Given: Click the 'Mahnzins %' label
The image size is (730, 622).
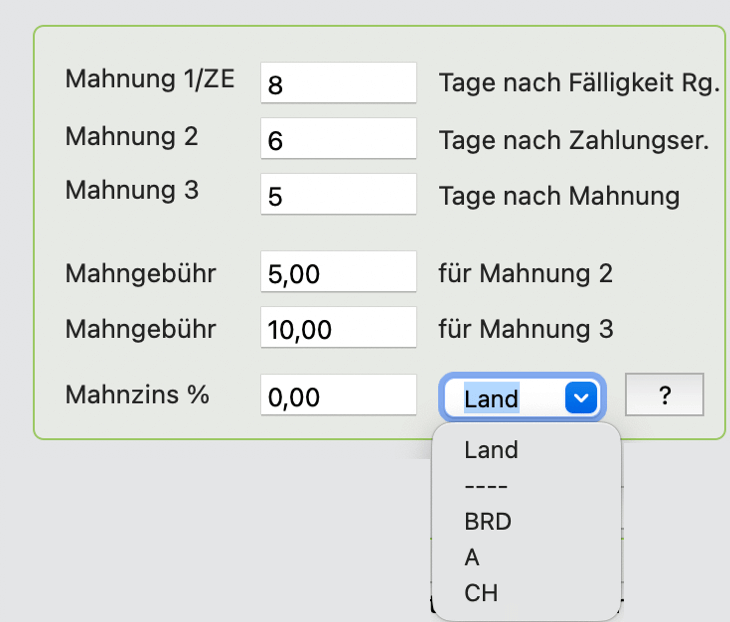Looking at the screenshot, I should click(137, 394).
